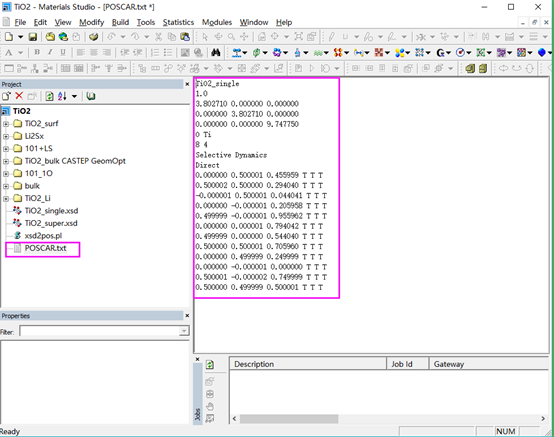Click the Save floppy disk icon
Image resolution: width=554 pixels, height=437 pixels.
(33, 37)
